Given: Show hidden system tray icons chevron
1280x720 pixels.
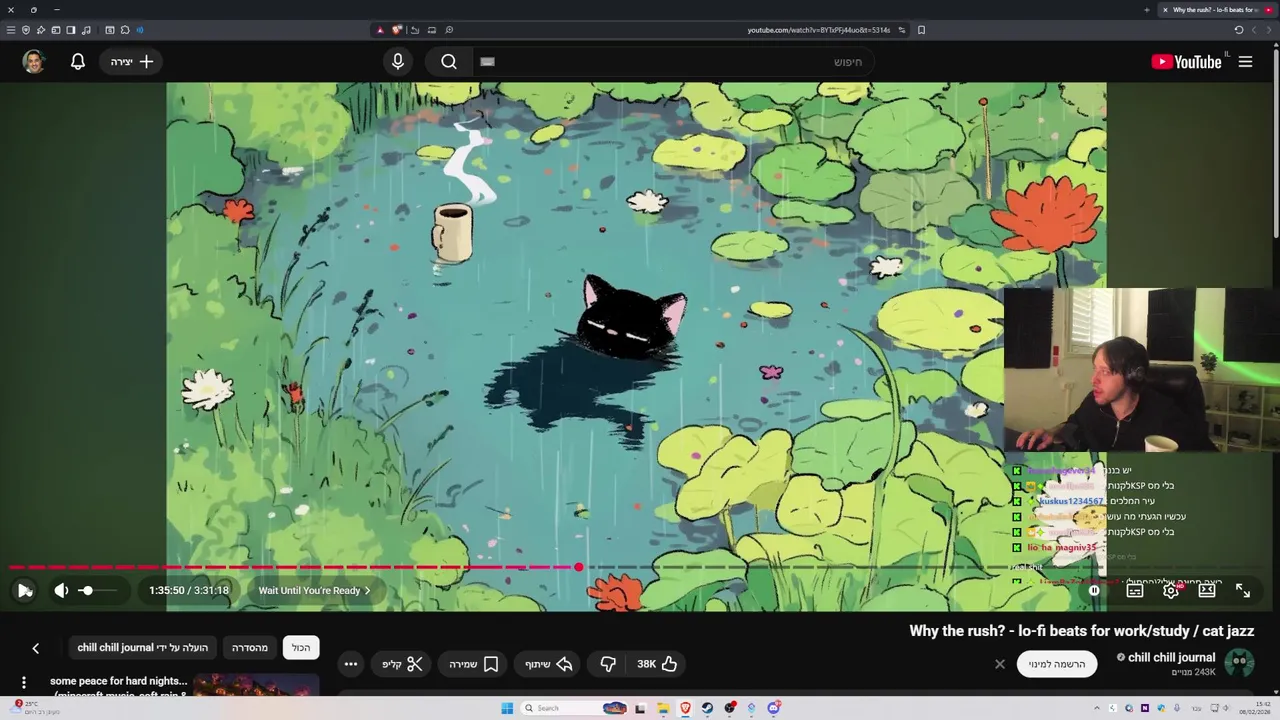Looking at the screenshot, I should click(1097, 708).
